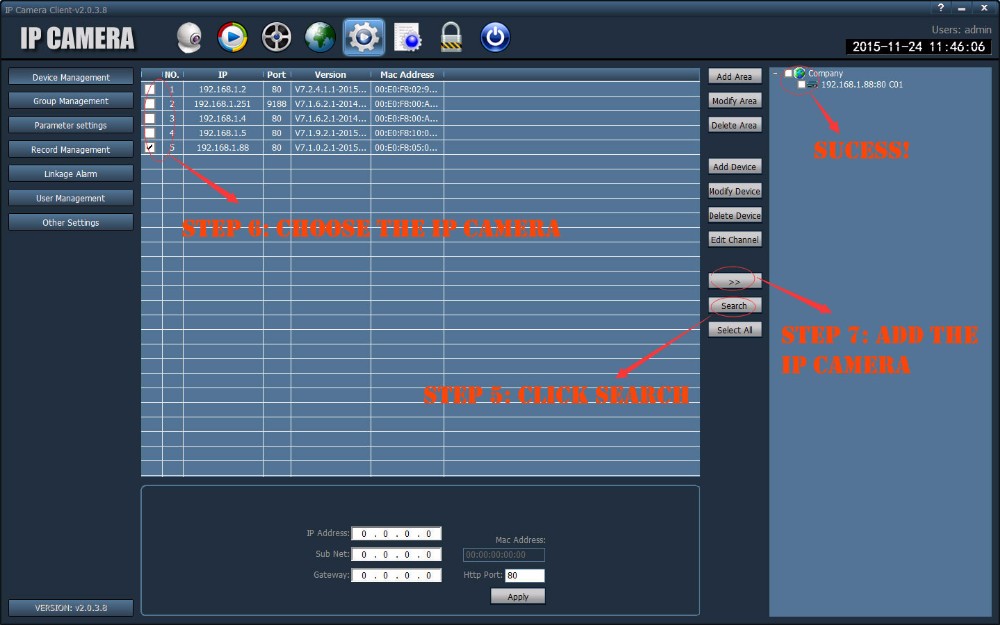Click the Delete Device button

click(735, 216)
